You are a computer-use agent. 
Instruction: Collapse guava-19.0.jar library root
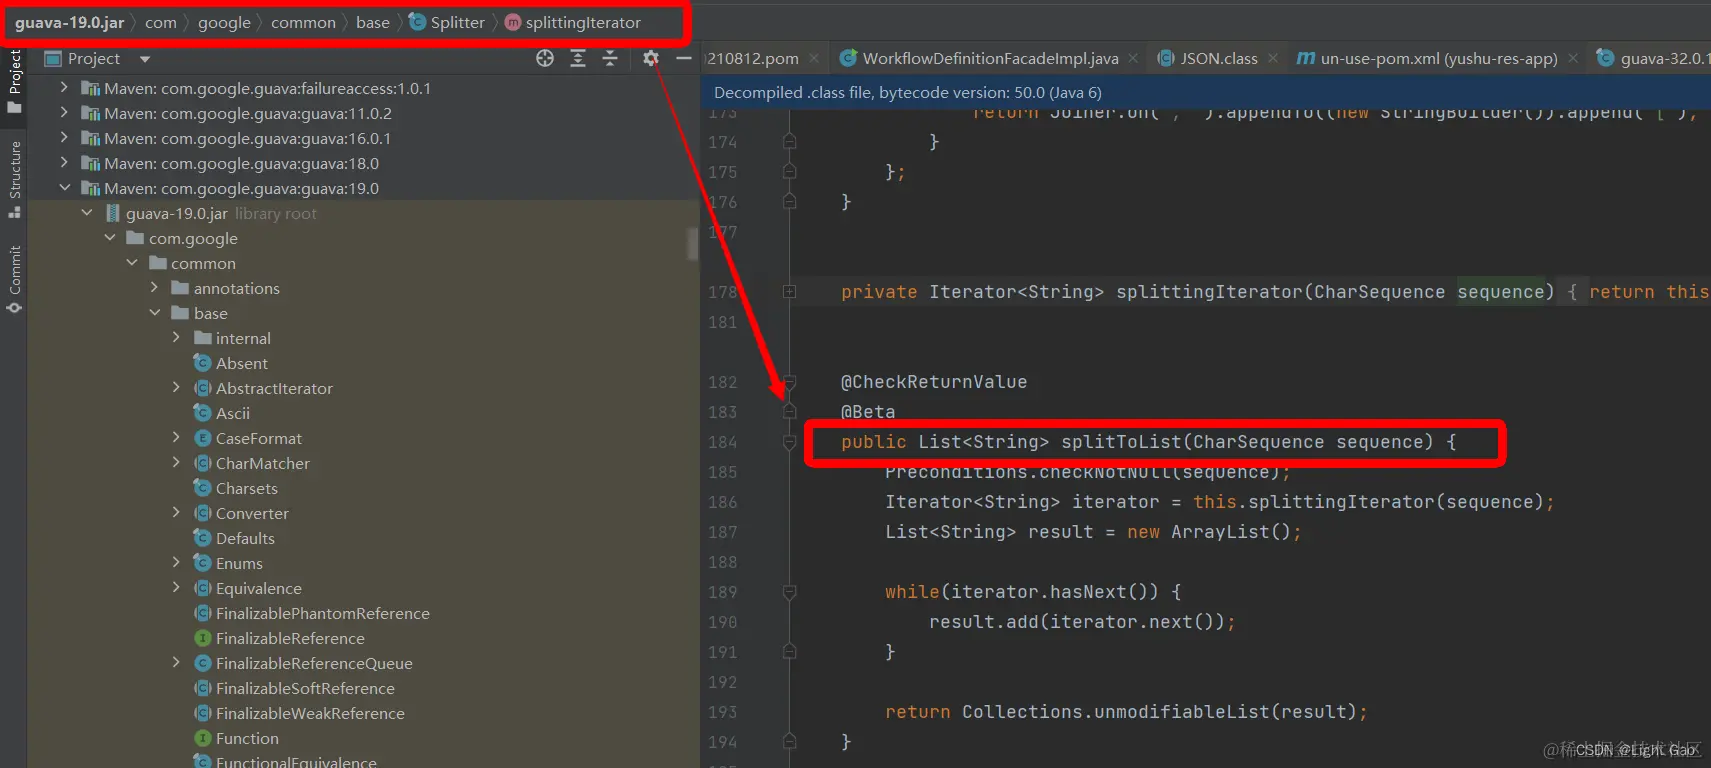87,213
